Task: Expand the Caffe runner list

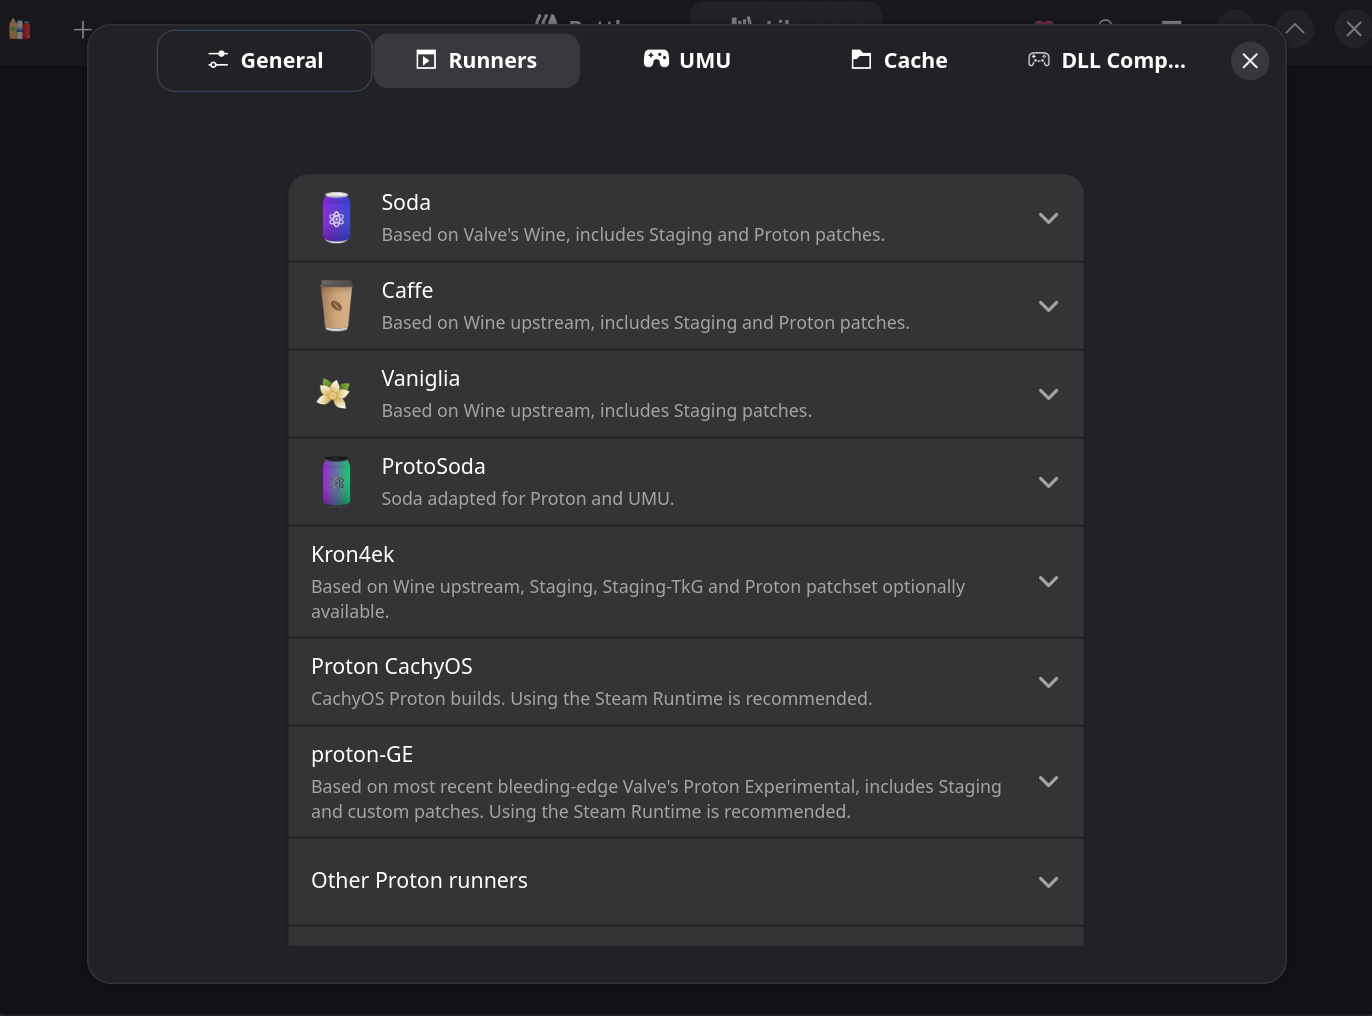Action: [1048, 306]
